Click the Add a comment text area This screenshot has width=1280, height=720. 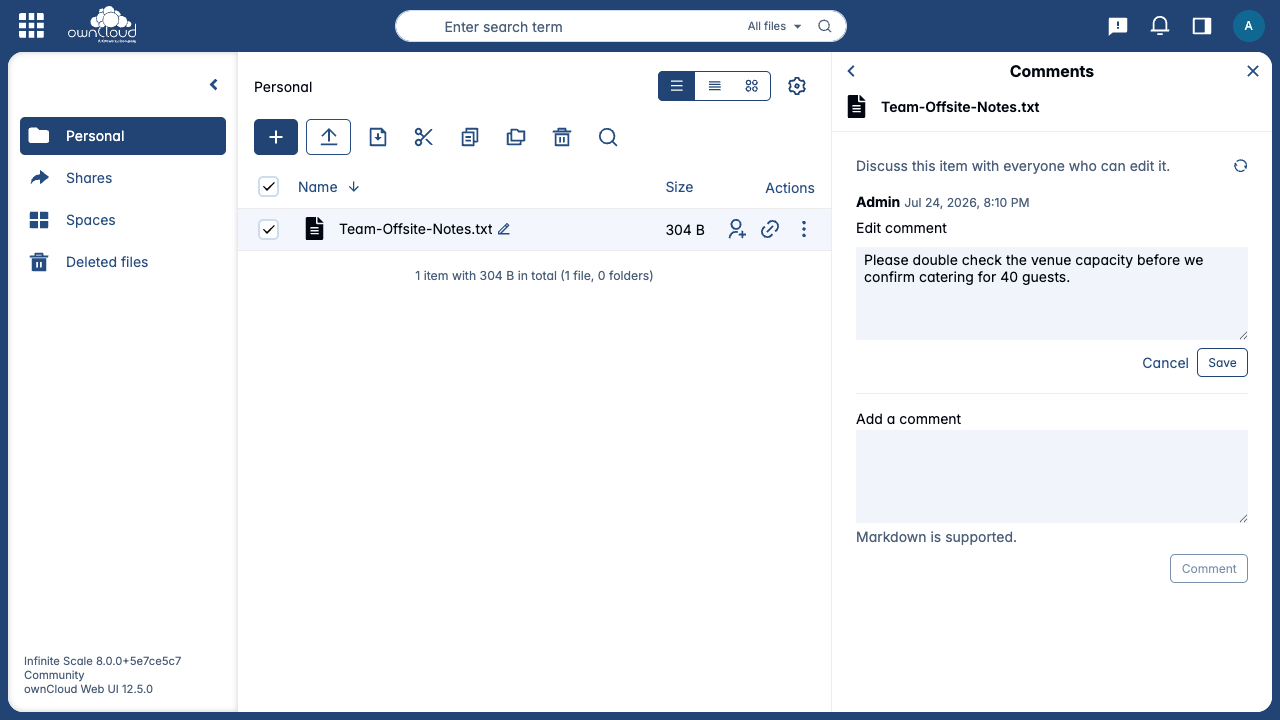click(1052, 477)
